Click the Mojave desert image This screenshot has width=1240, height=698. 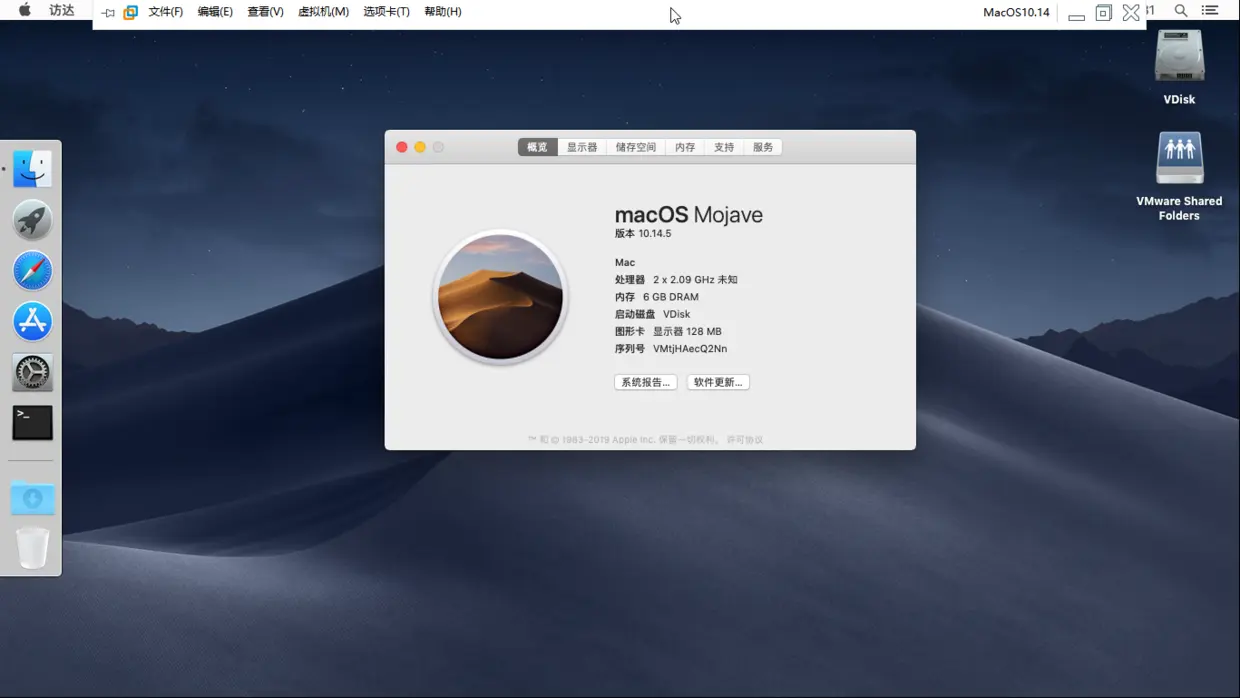click(x=500, y=297)
